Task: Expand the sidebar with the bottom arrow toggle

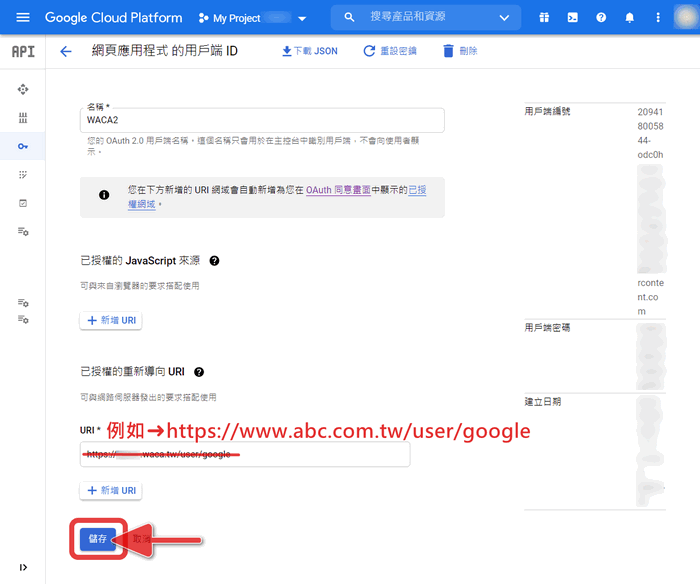Action: [23, 567]
